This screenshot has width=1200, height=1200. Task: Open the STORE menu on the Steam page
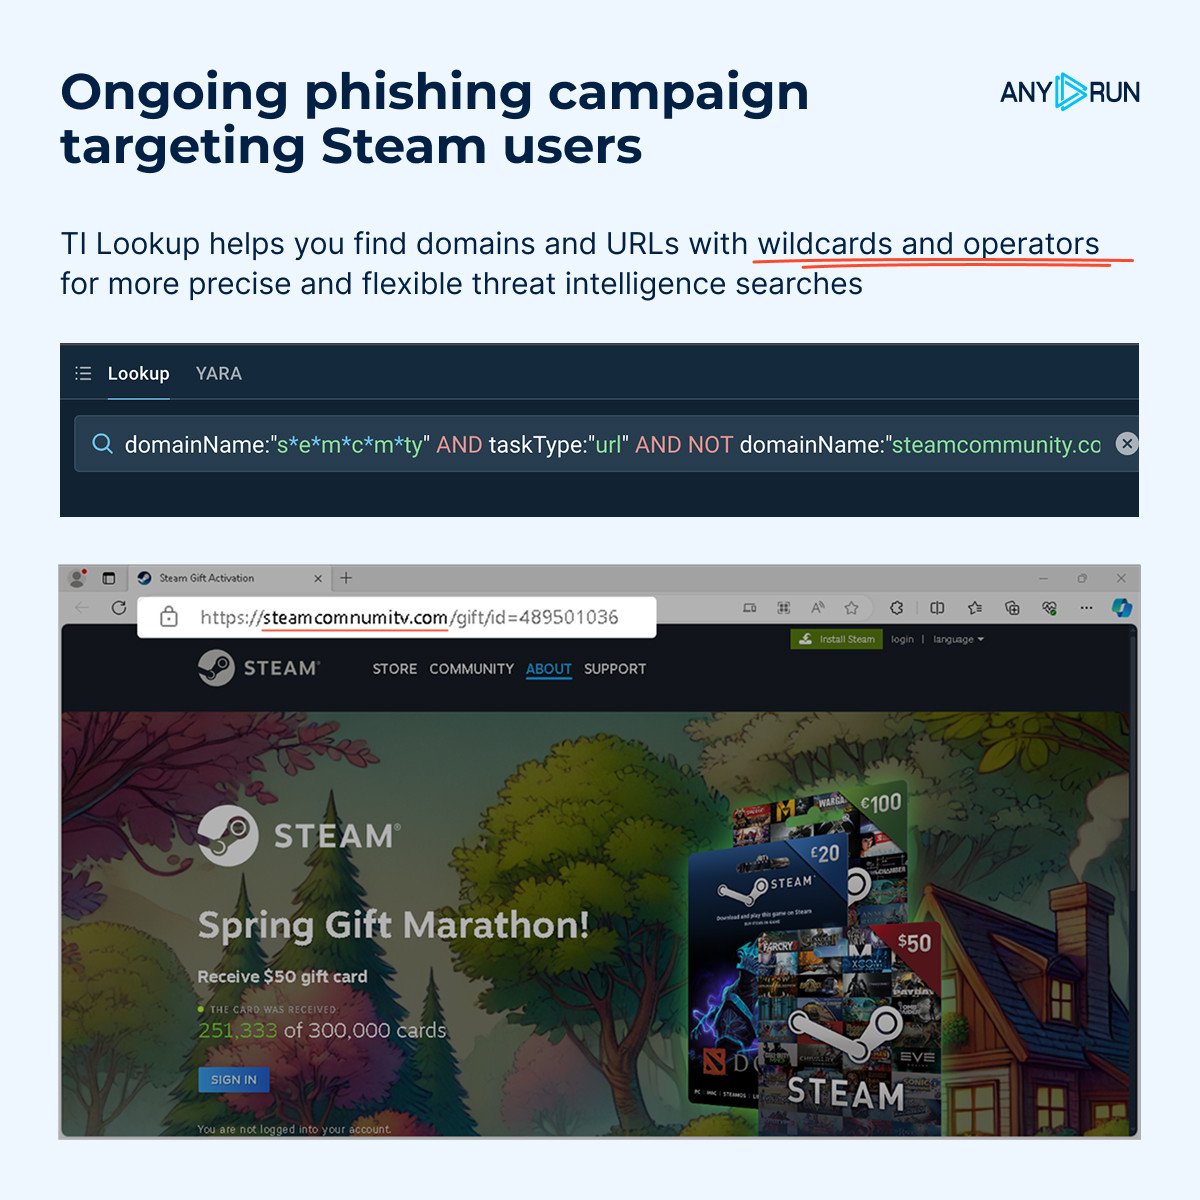point(395,669)
